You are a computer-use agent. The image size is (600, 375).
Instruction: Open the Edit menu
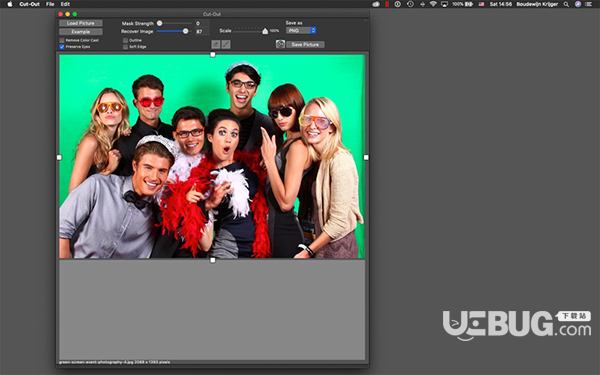pos(65,4)
